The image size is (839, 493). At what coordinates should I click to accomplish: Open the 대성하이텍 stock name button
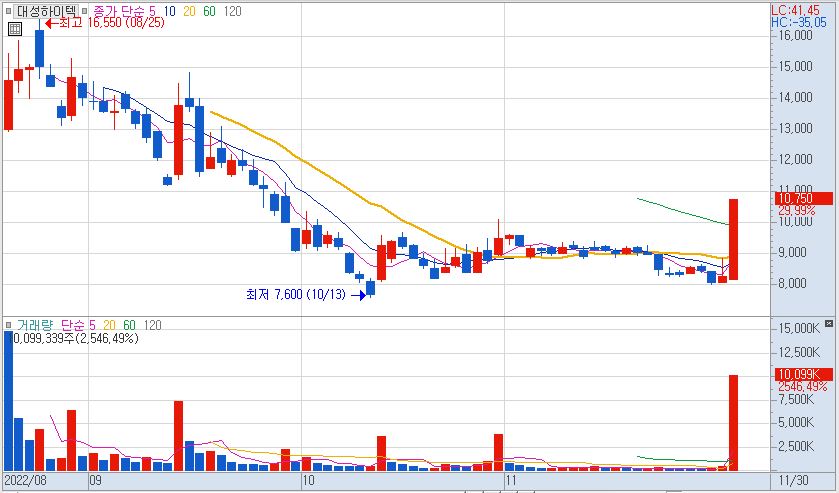(47, 11)
